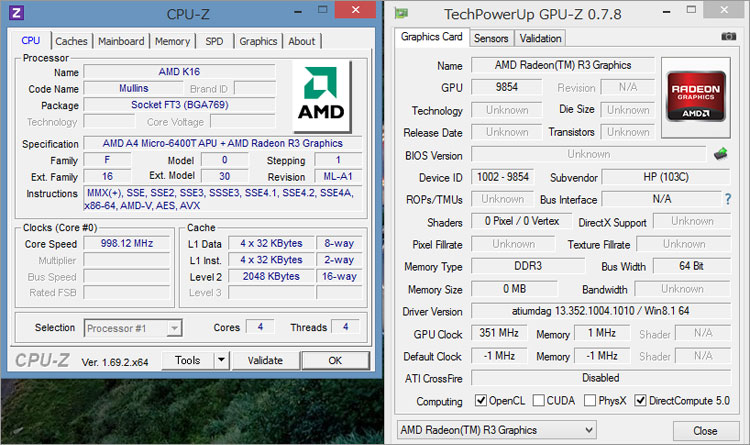The height and width of the screenshot is (445, 750).
Task: Click the Memory Size 0 MB field
Action: (514, 289)
